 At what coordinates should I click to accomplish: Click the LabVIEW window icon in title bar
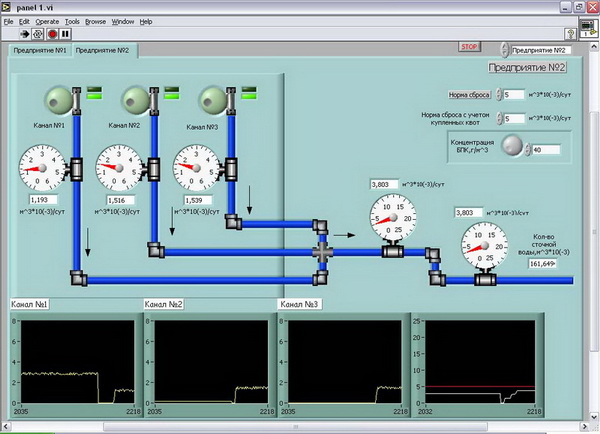pos(7,7)
